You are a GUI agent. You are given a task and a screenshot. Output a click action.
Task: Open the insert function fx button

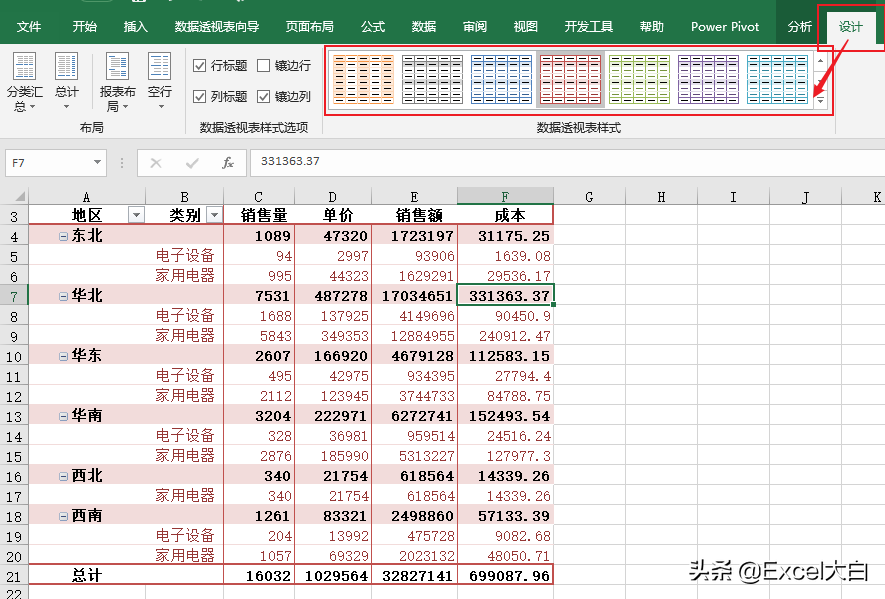[227, 163]
